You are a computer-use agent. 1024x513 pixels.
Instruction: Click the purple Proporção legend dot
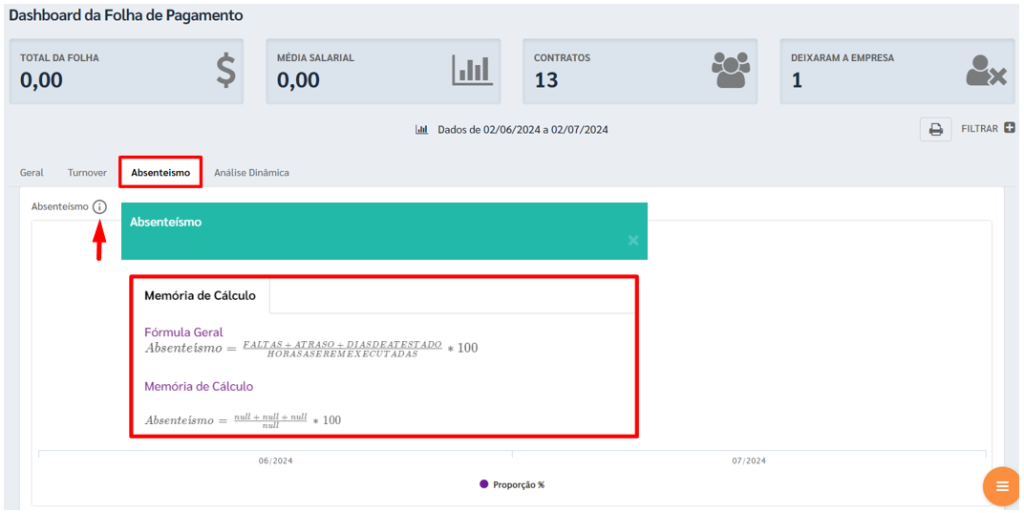(x=484, y=484)
